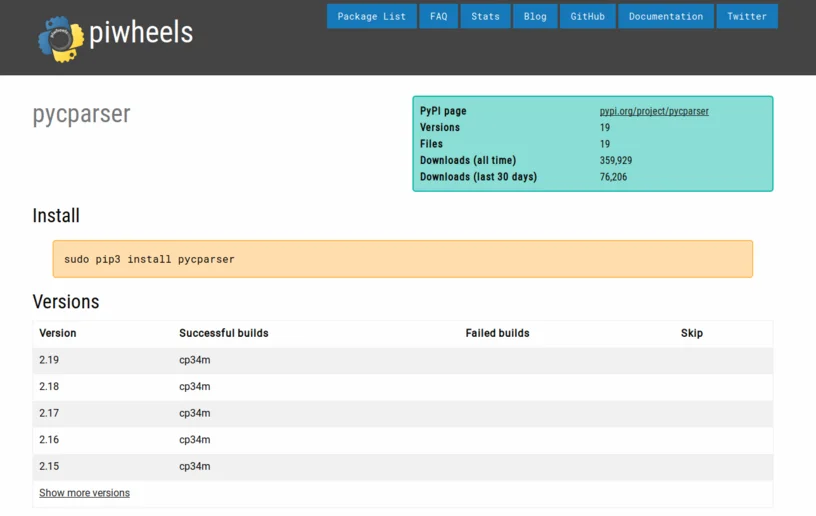Click the Successful builds column header
Image resolution: width=816 pixels, height=516 pixels.
[x=224, y=333]
